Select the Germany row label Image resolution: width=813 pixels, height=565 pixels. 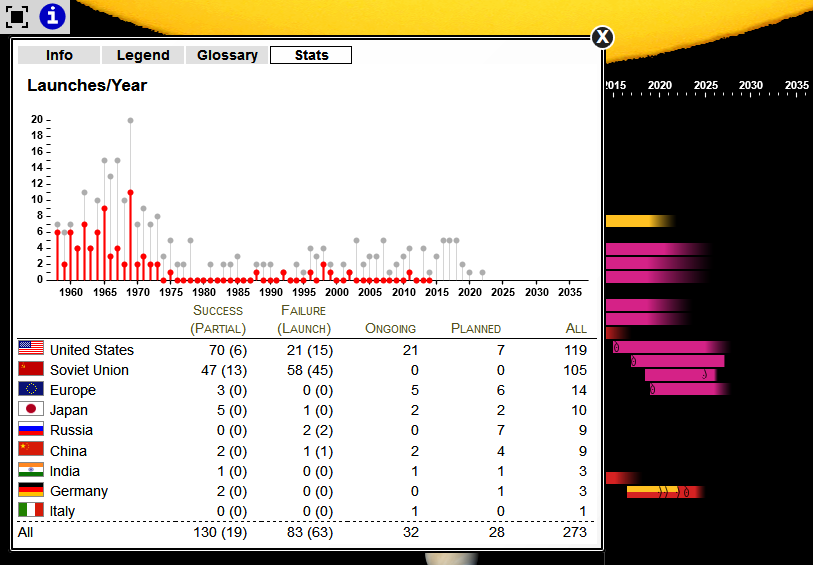(79, 491)
